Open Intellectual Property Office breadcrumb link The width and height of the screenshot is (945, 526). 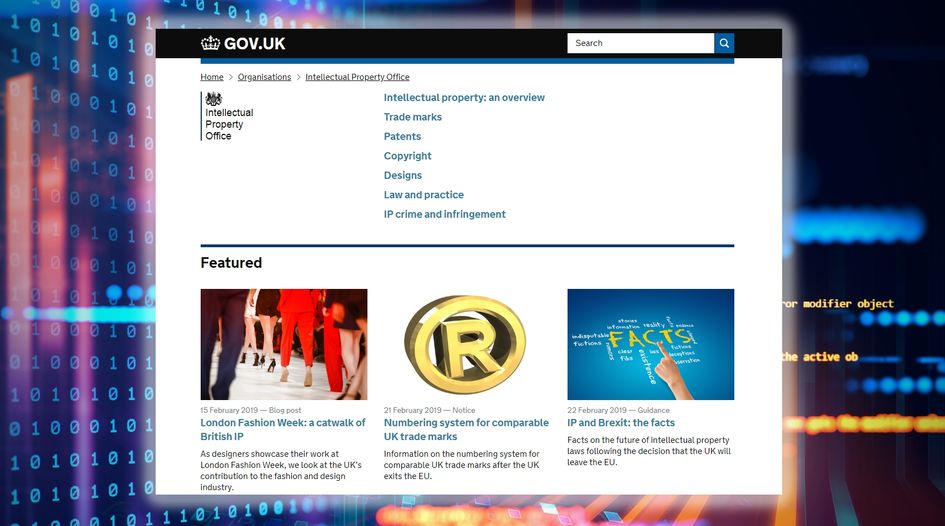pyautogui.click(x=357, y=77)
